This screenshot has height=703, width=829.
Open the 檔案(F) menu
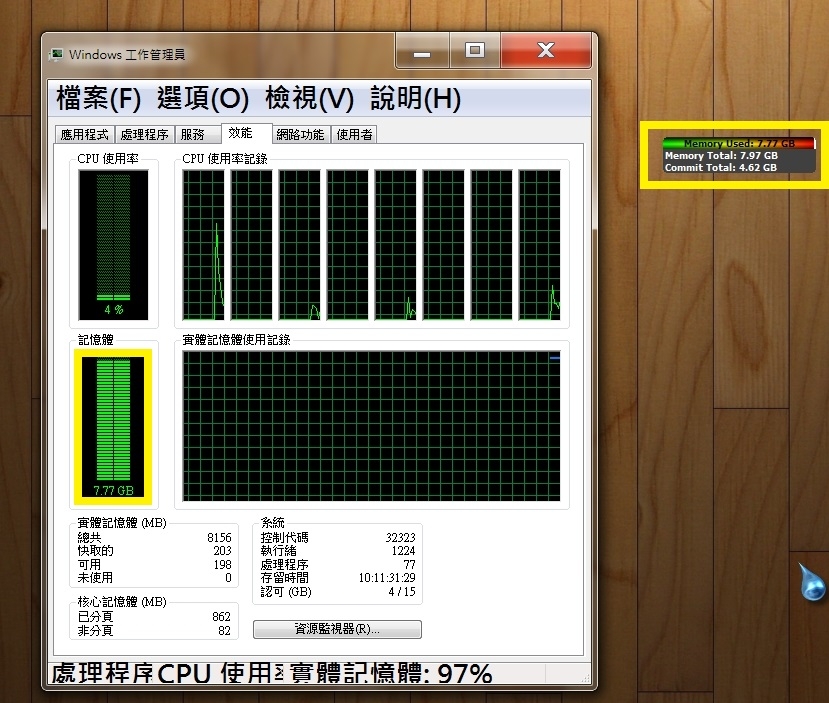(x=99, y=99)
